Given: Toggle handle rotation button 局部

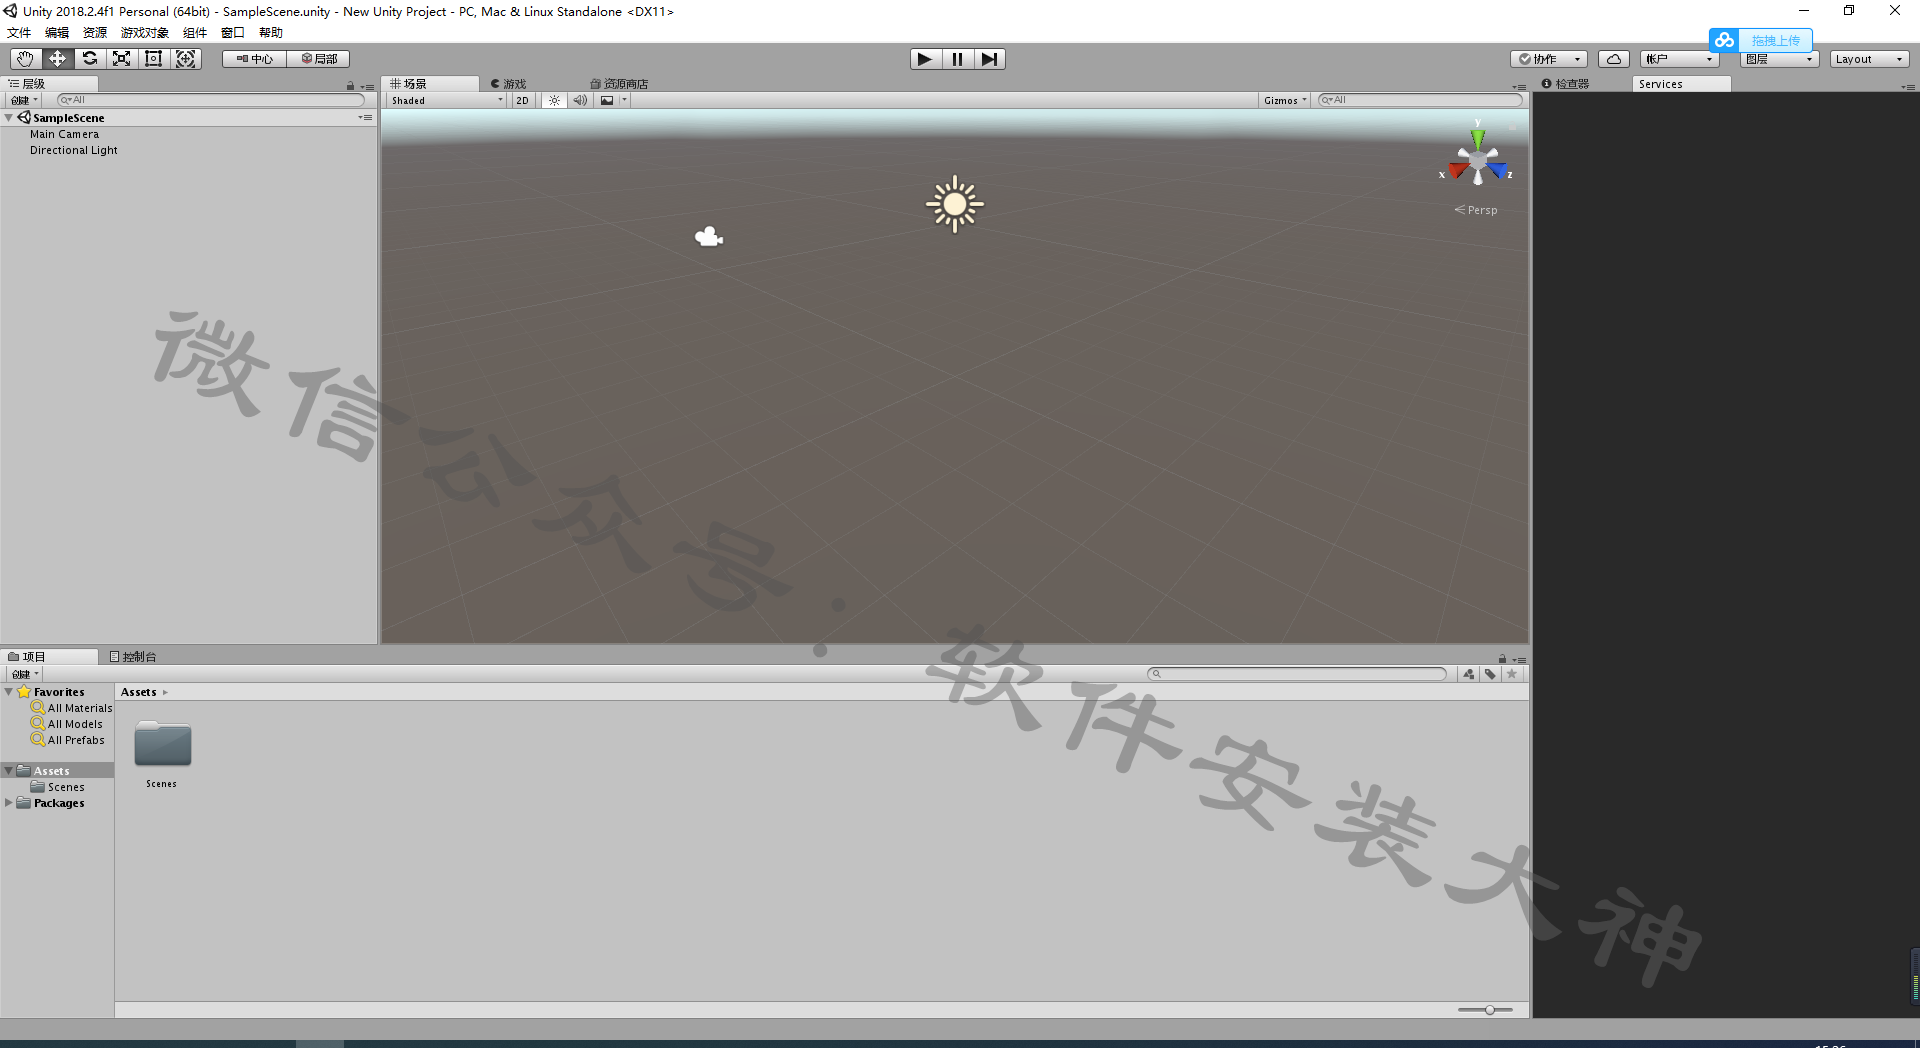Looking at the screenshot, I should pyautogui.click(x=318, y=59).
